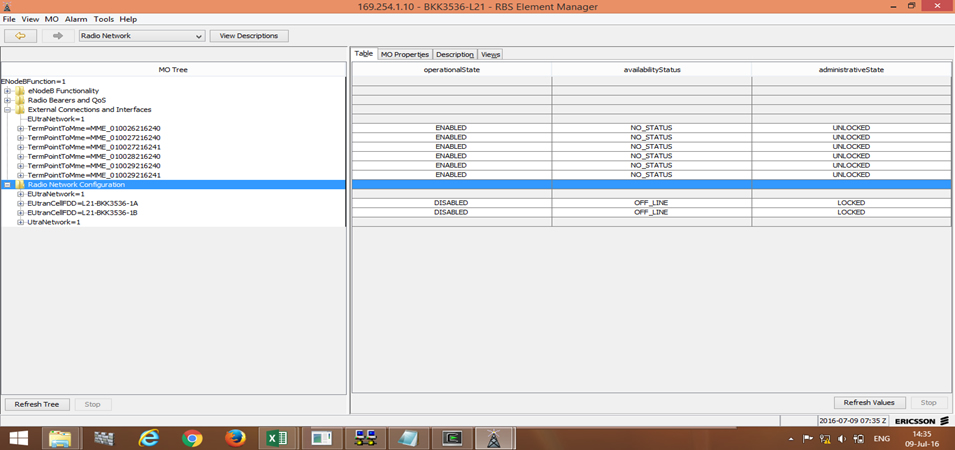Select TermPointToMme=MME_01027216240 tree item
955x450 pixels.
tap(94, 138)
